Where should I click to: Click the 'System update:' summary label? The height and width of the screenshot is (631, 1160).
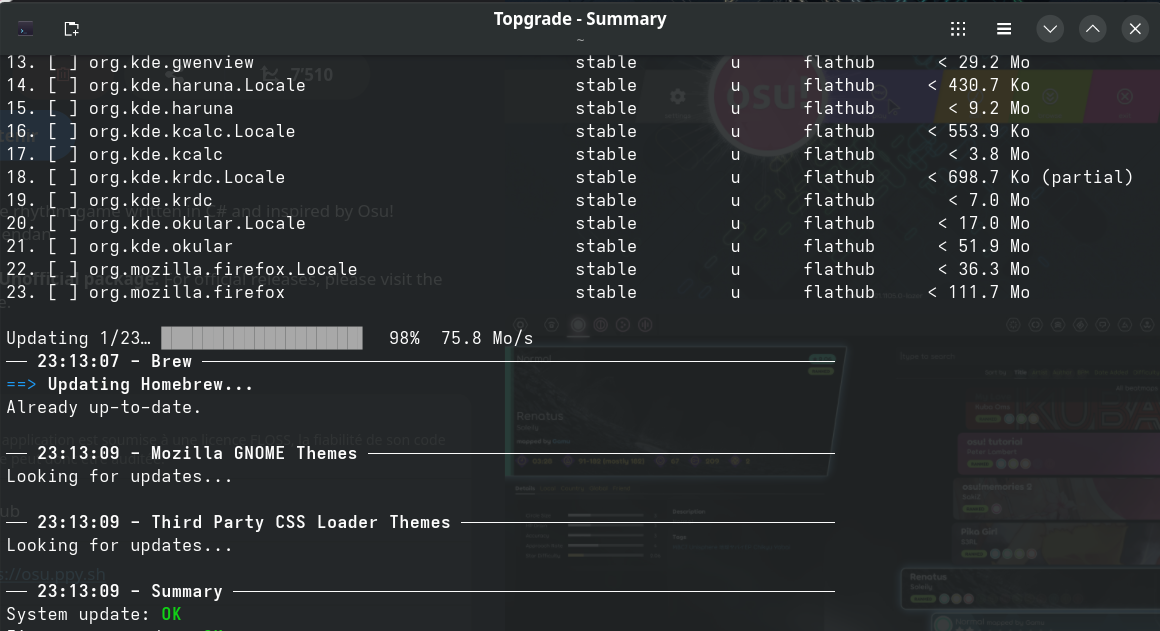[78, 614]
